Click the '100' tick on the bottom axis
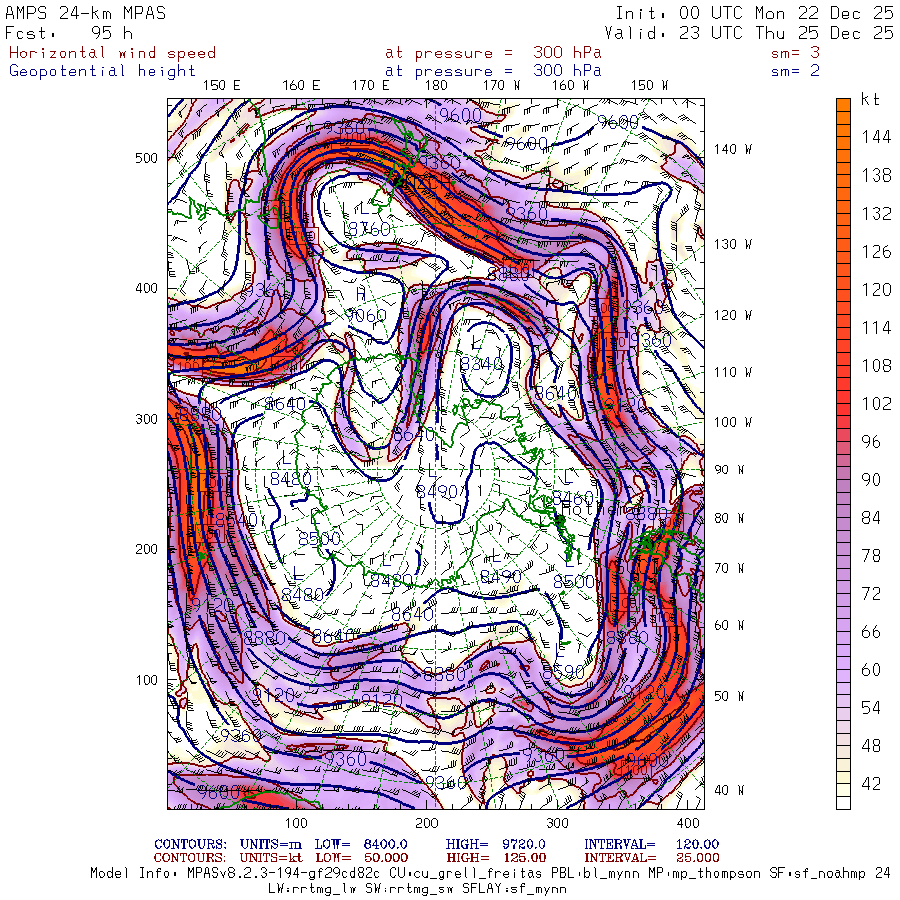 [x=296, y=823]
